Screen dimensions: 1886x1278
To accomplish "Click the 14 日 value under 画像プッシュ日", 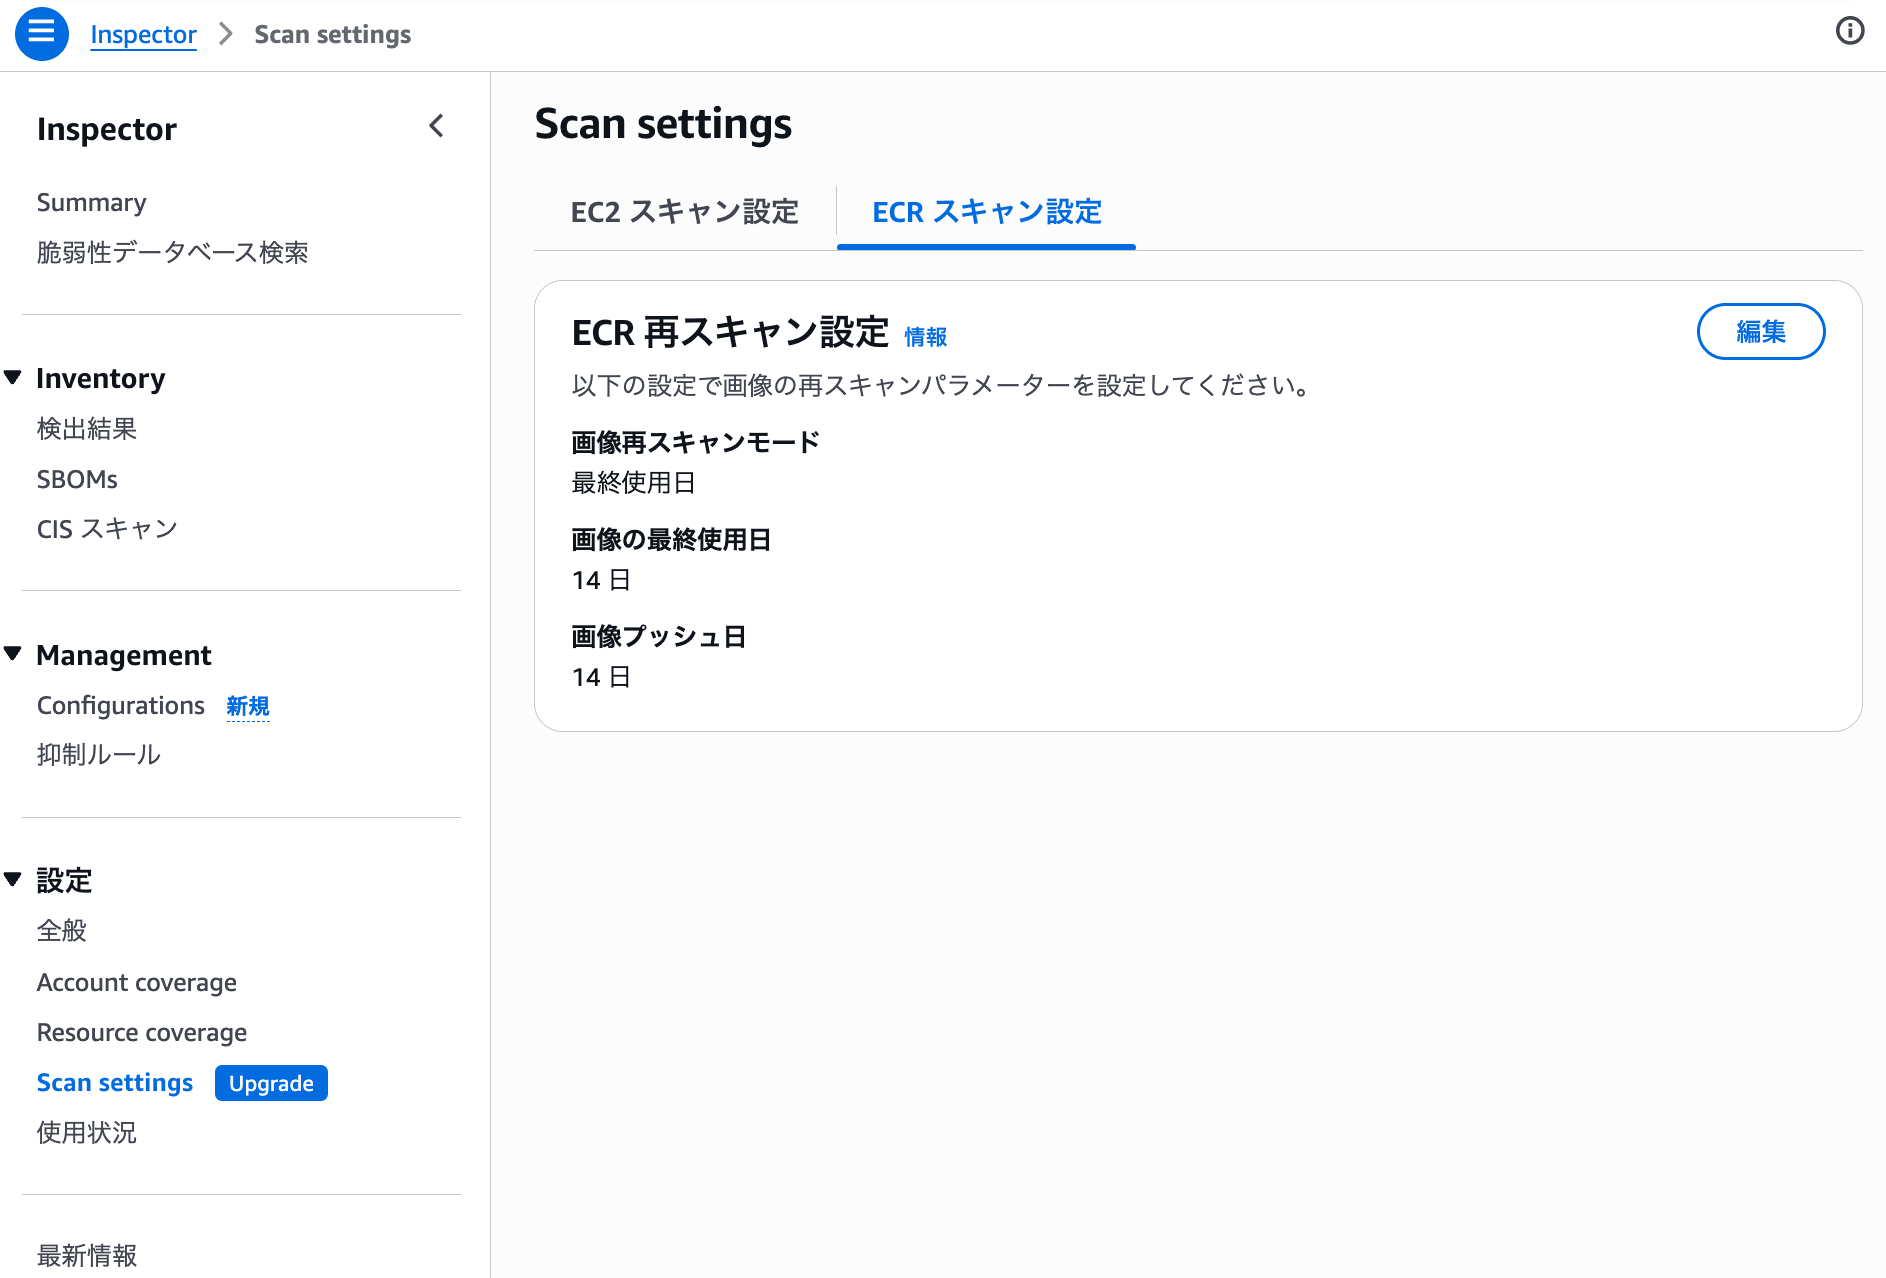I will (601, 677).
